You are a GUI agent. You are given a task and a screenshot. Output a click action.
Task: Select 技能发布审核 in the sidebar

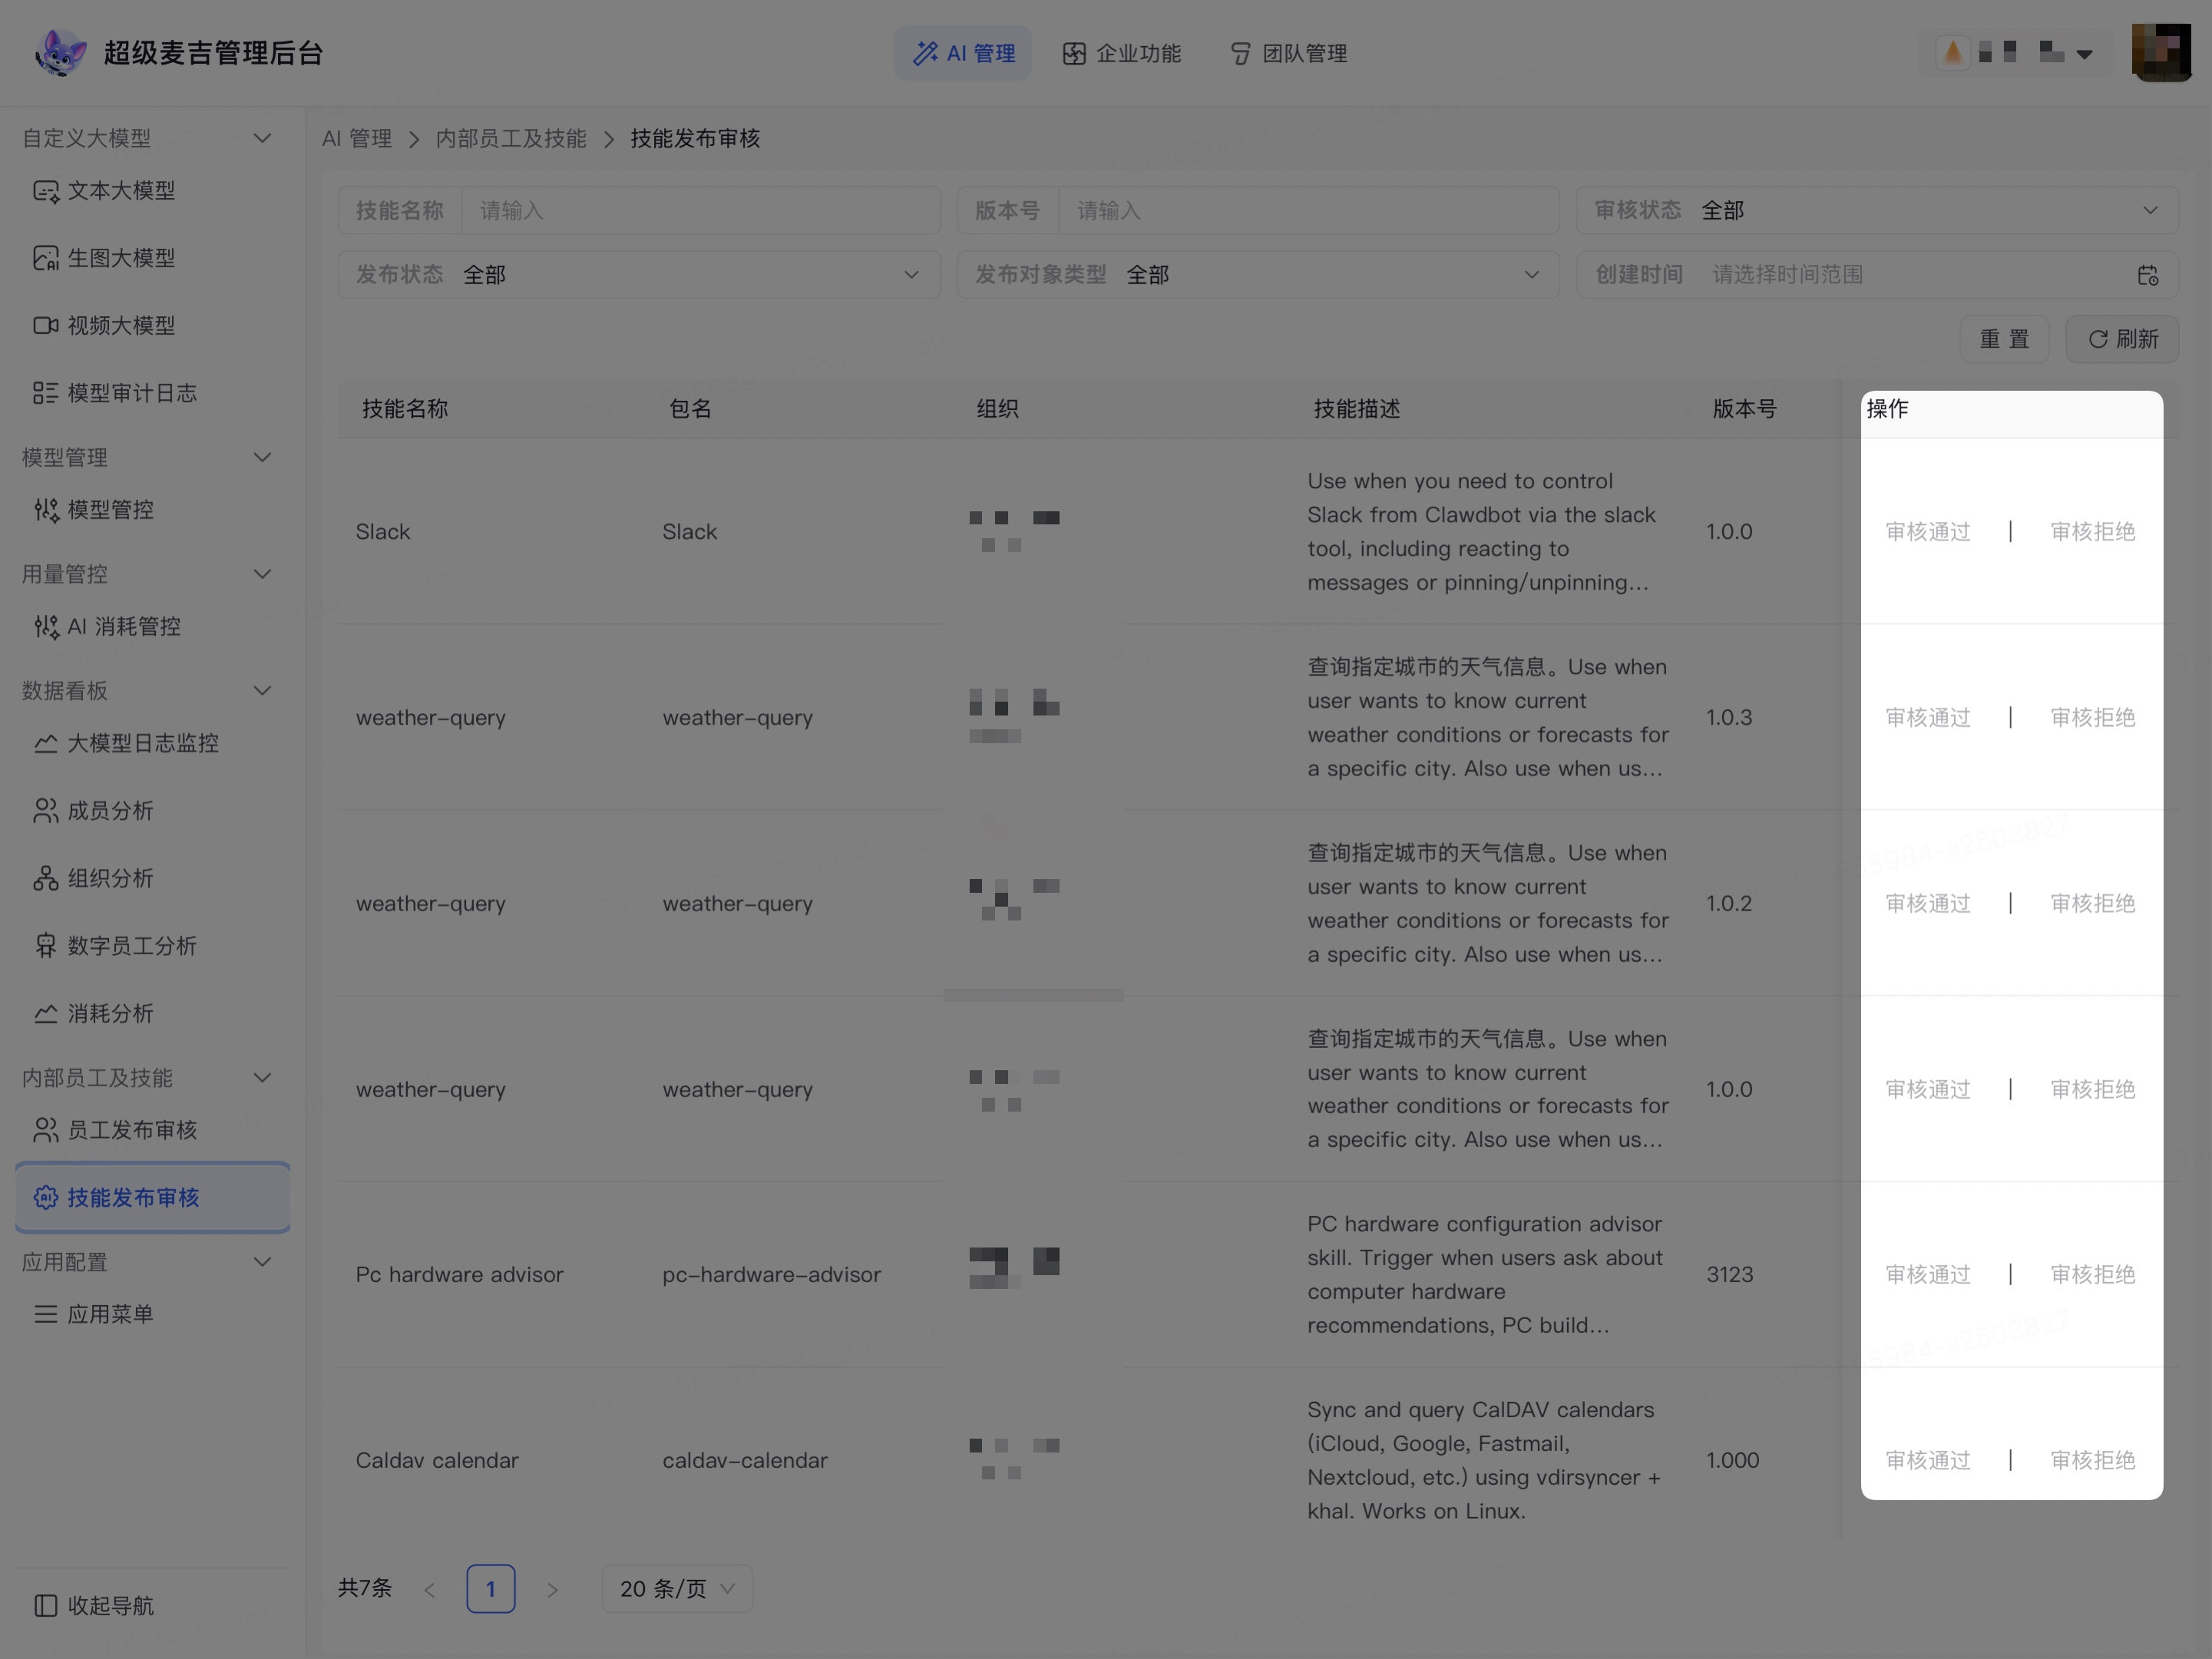[x=152, y=1197]
